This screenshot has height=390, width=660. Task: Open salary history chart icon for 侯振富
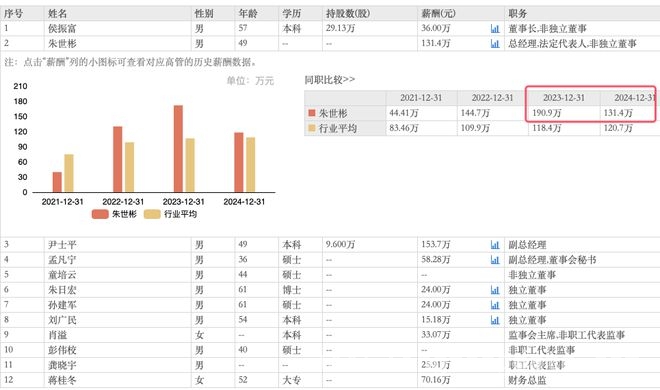(495, 29)
